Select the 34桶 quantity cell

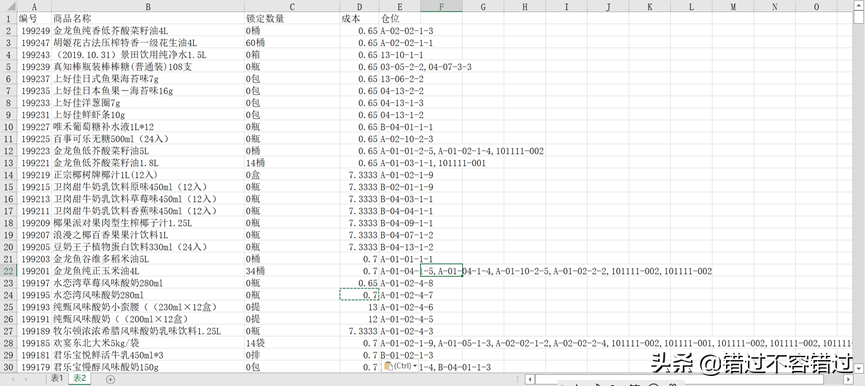tap(292, 271)
